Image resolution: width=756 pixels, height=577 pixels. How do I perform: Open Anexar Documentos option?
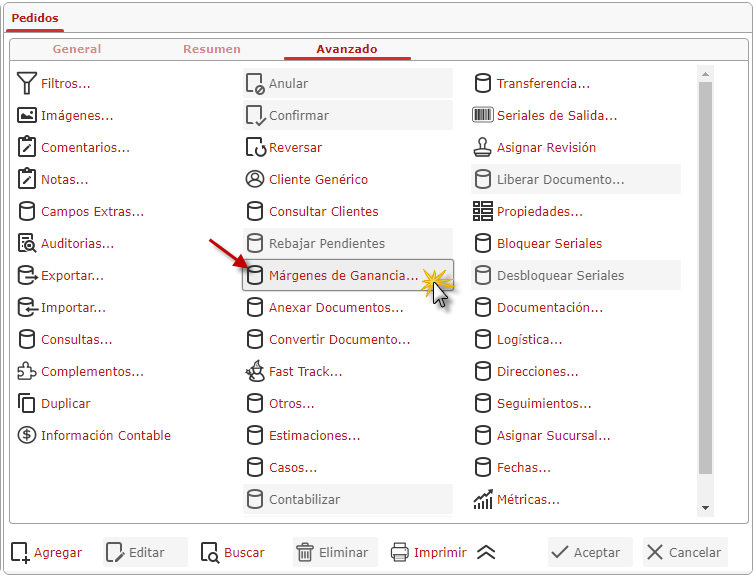pyautogui.click(x=348, y=307)
